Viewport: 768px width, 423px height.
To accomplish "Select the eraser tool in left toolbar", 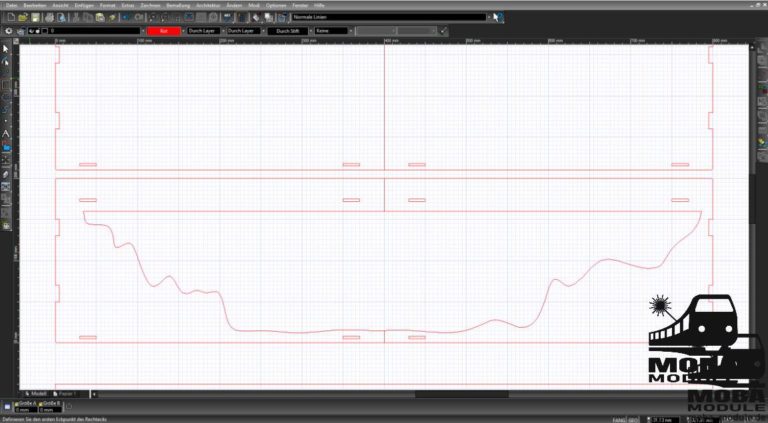I will click(6, 174).
